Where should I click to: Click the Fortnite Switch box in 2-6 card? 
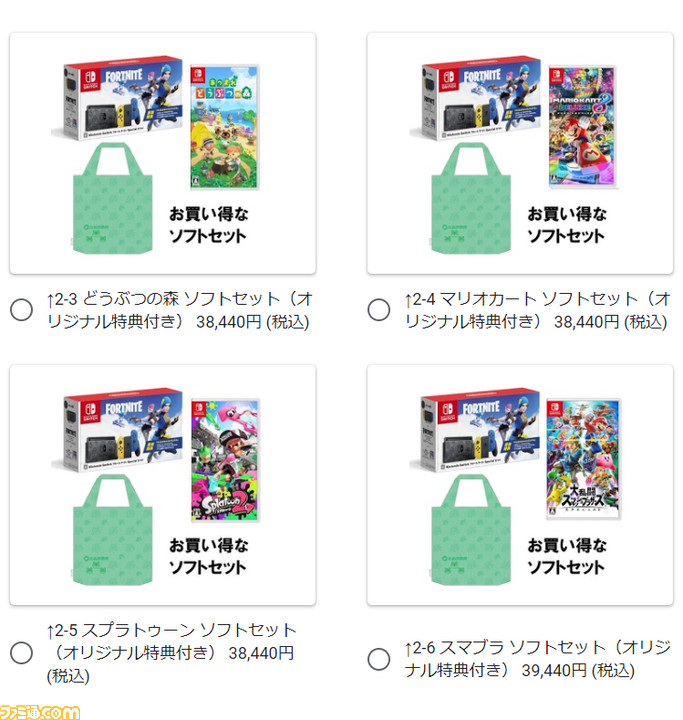pyautogui.click(x=475, y=431)
